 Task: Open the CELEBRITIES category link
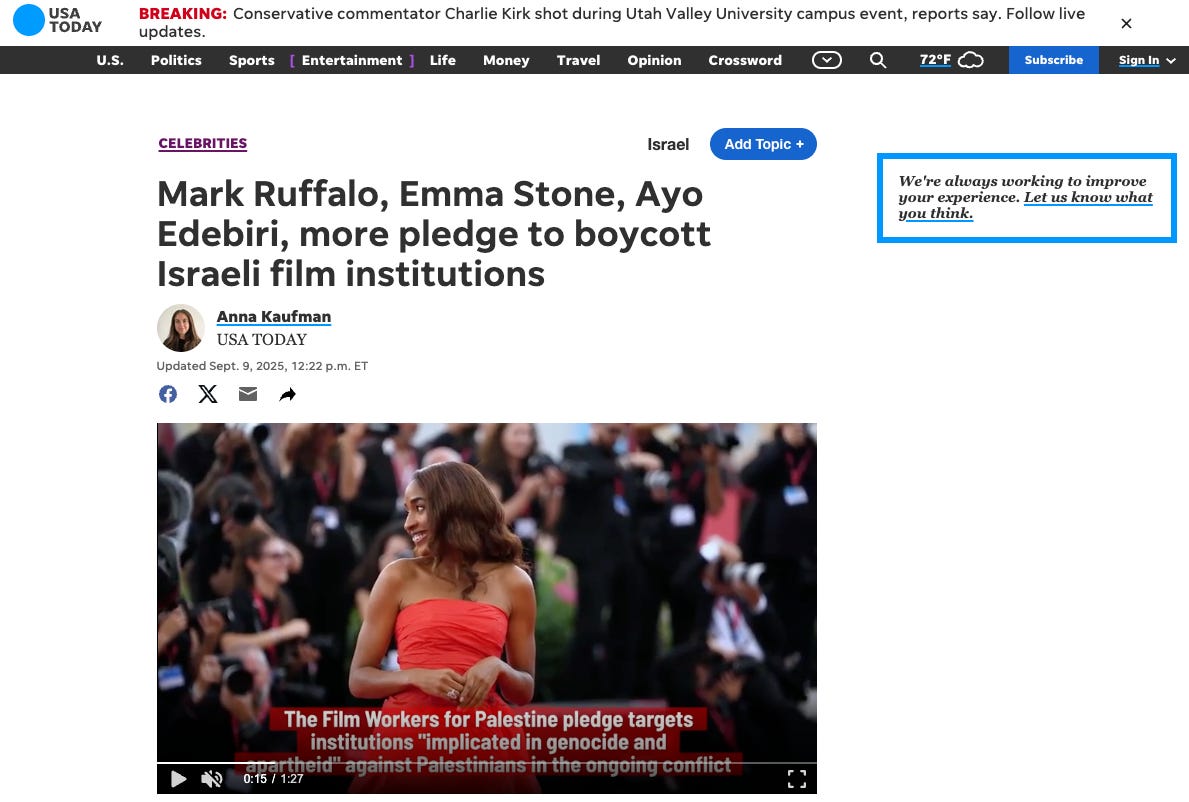(202, 143)
